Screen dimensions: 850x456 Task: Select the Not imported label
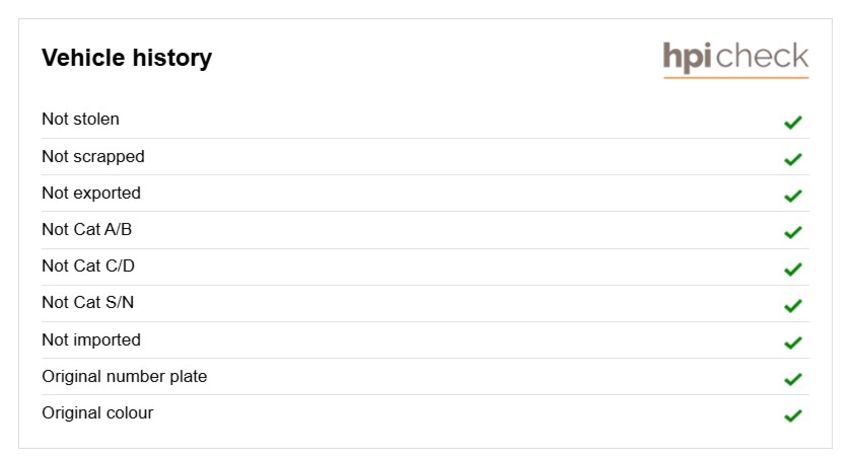click(x=91, y=340)
